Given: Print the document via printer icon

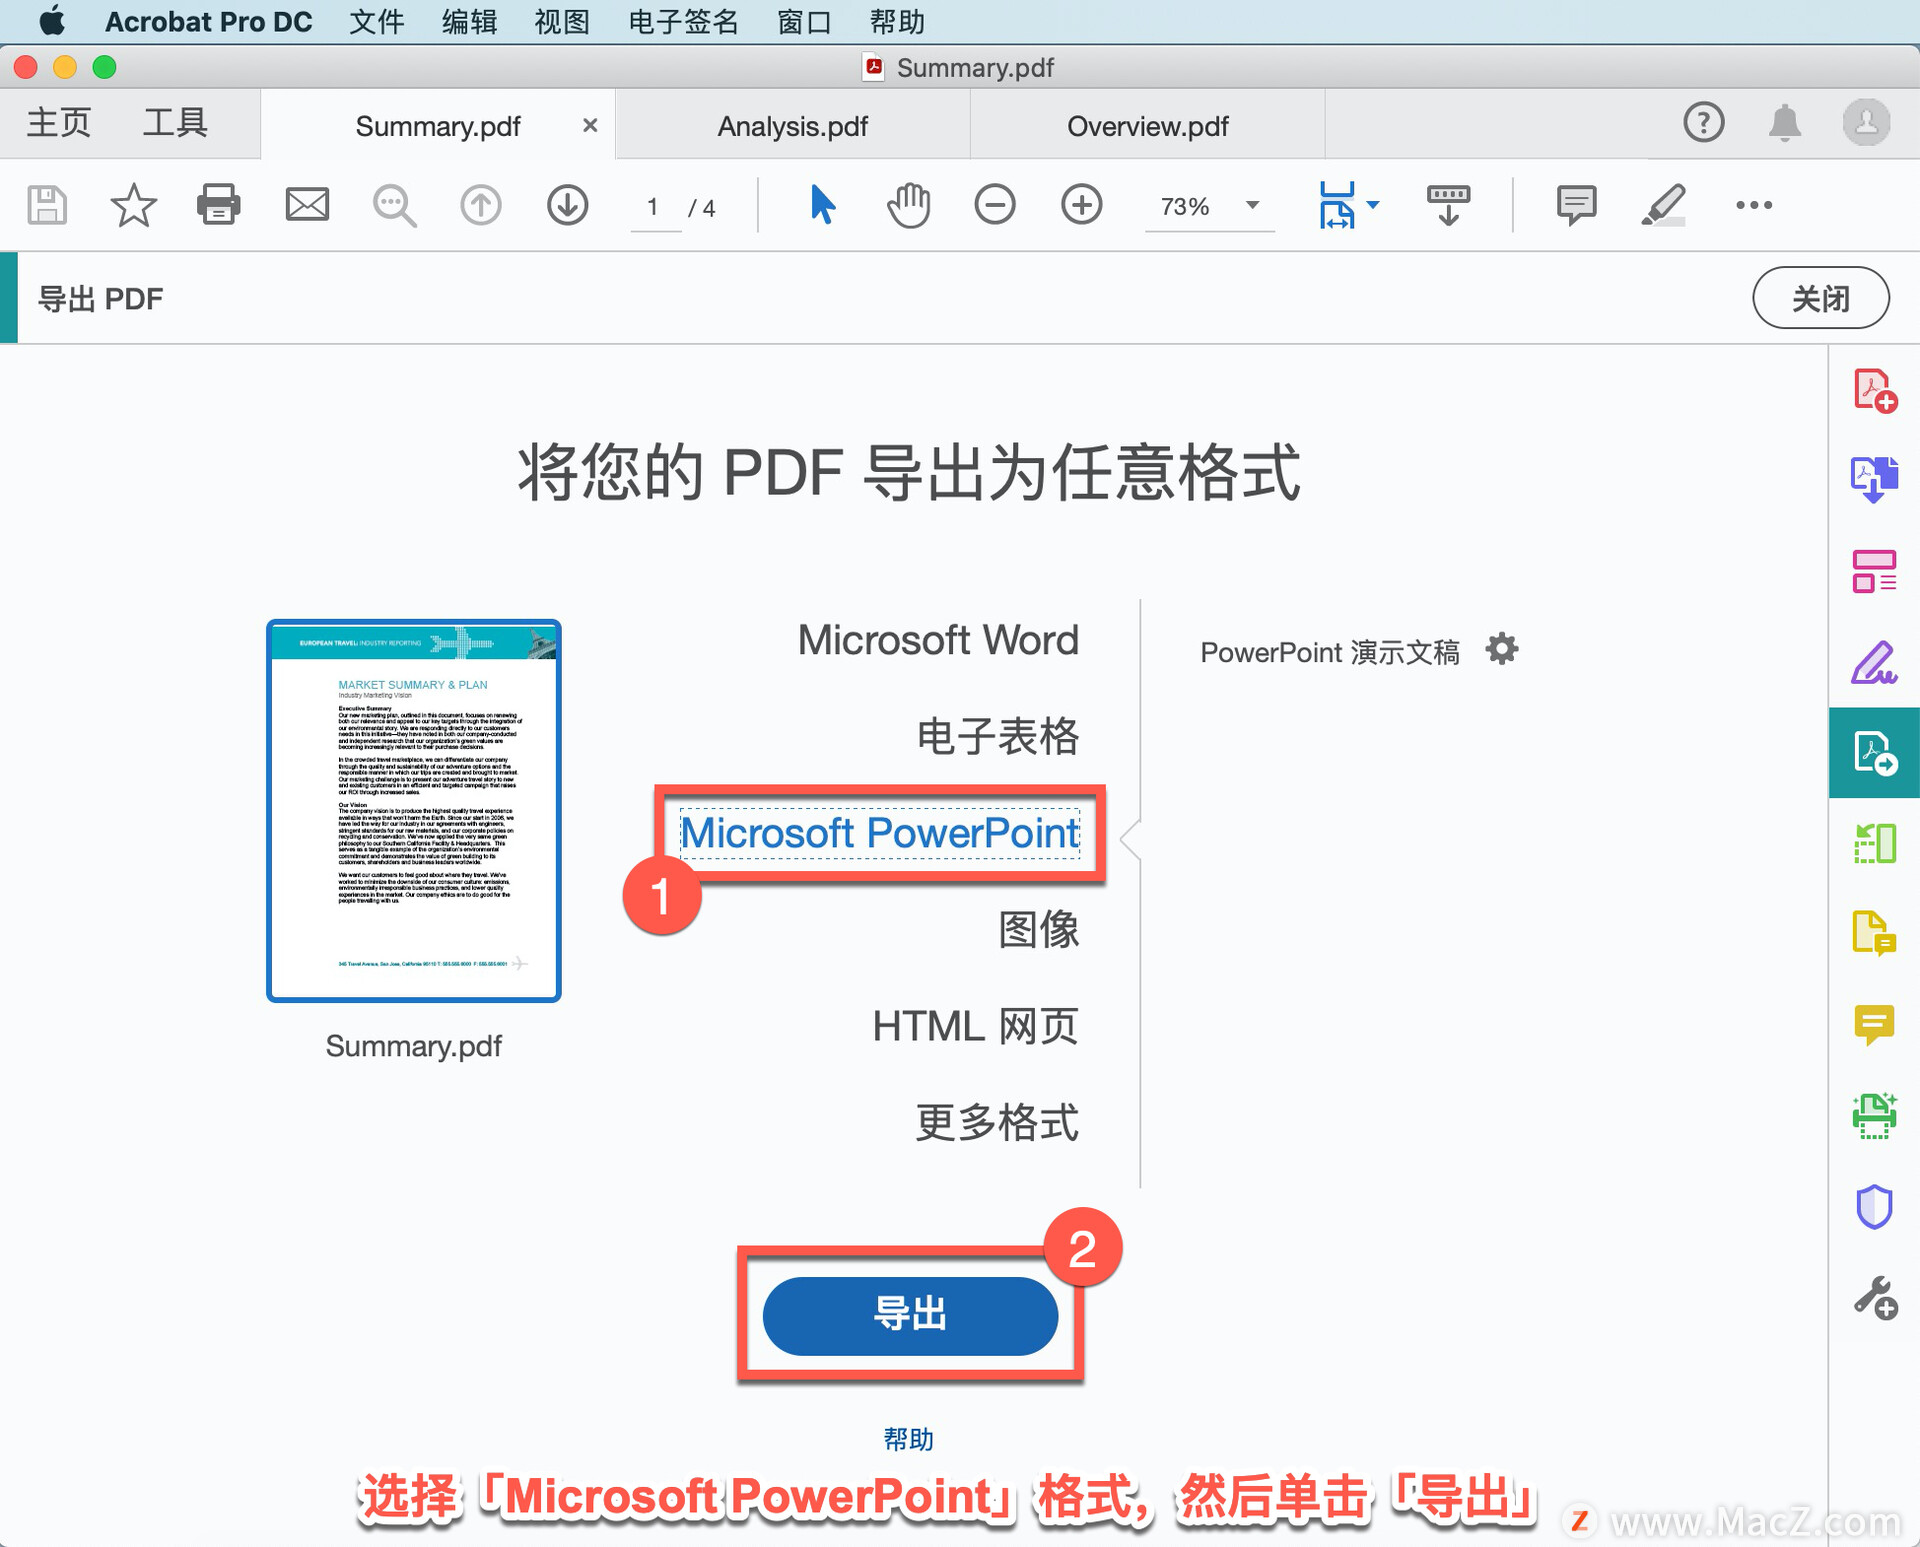Looking at the screenshot, I should coord(219,205).
